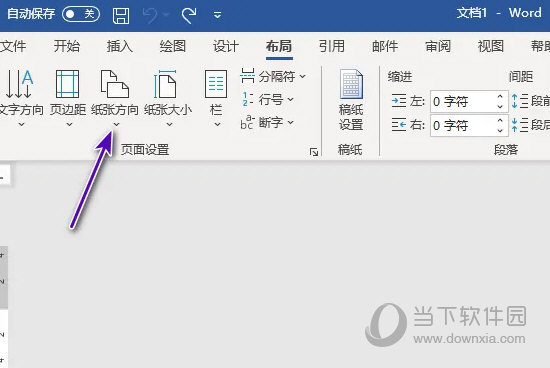Click the 稿纸设置 (Manuscript Paper) button
The image size is (550, 368).
(x=351, y=101)
